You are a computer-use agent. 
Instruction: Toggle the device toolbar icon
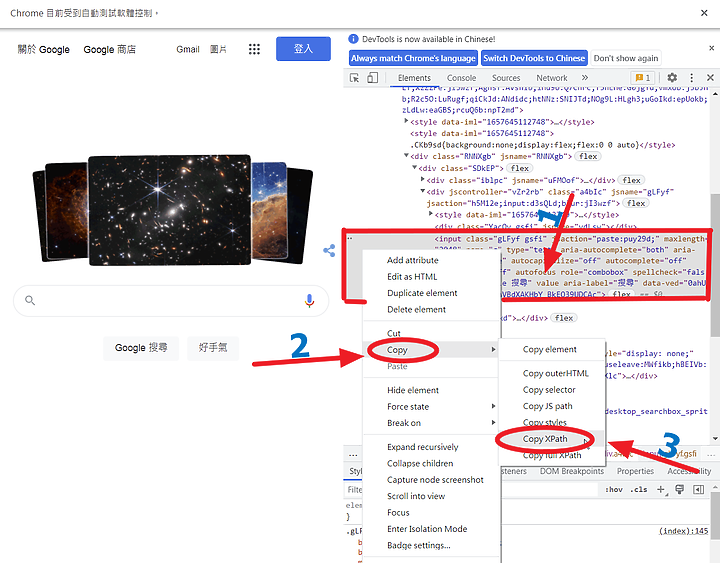click(x=372, y=78)
